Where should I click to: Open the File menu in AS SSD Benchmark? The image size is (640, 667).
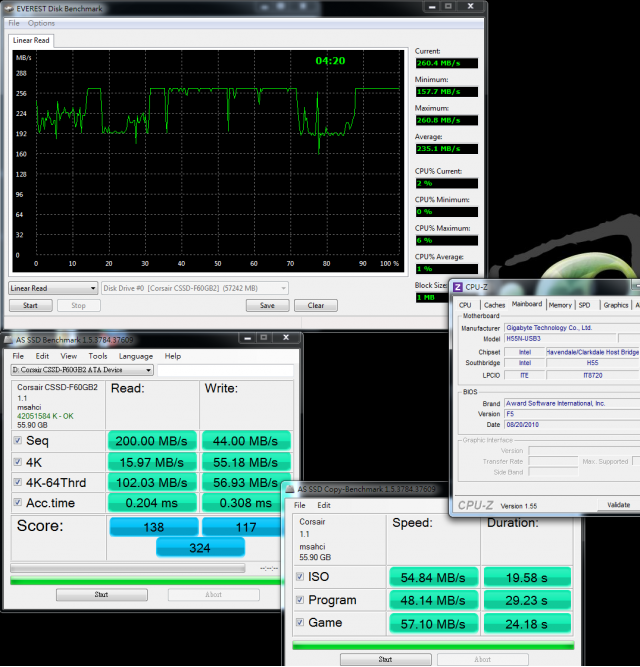click(18, 356)
